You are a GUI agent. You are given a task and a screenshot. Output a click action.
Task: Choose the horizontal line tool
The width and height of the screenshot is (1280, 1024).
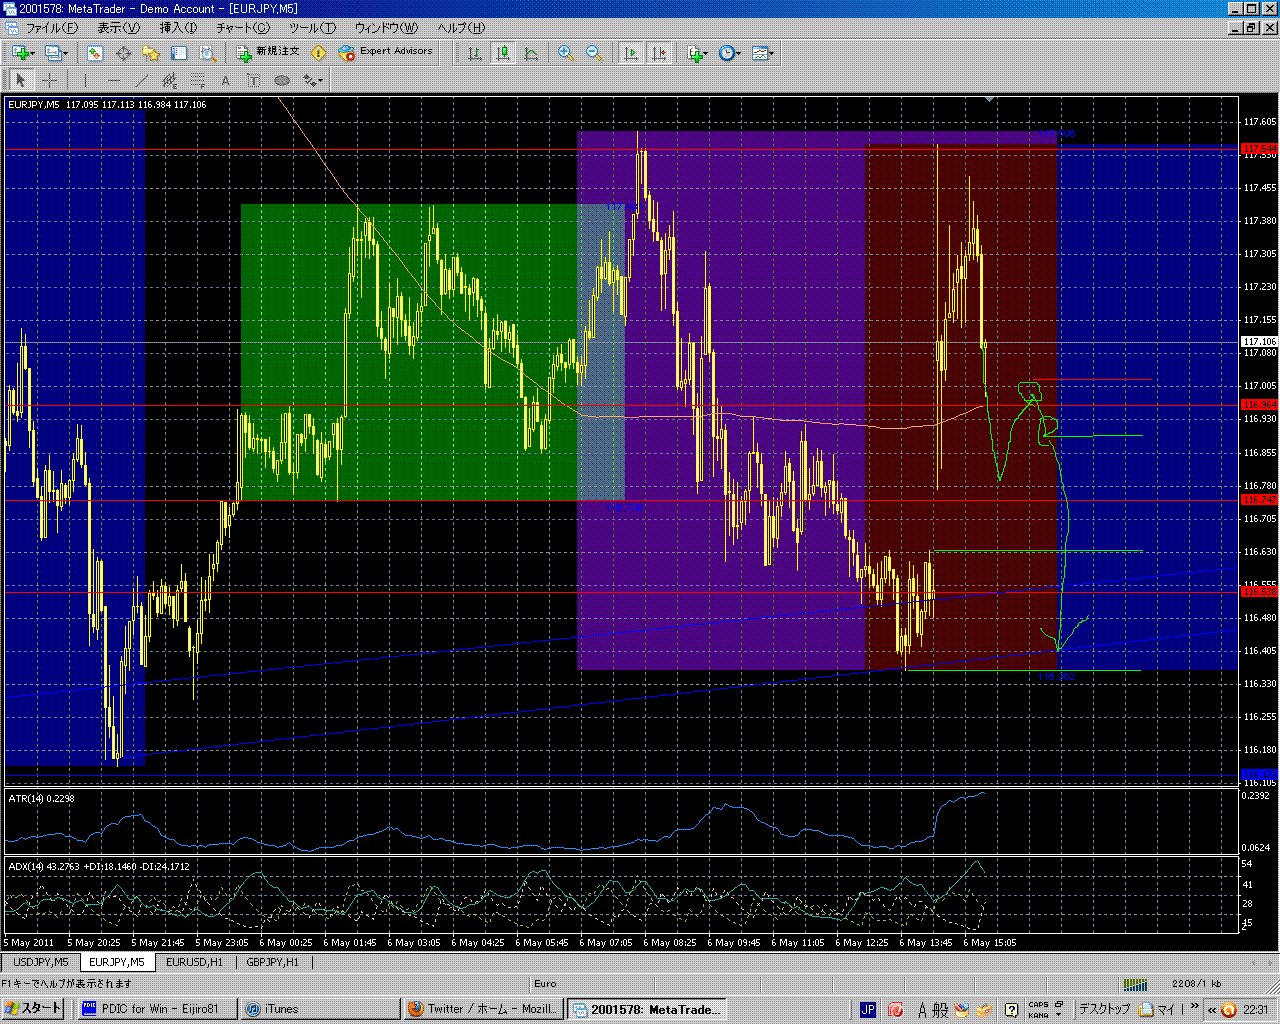pos(113,81)
